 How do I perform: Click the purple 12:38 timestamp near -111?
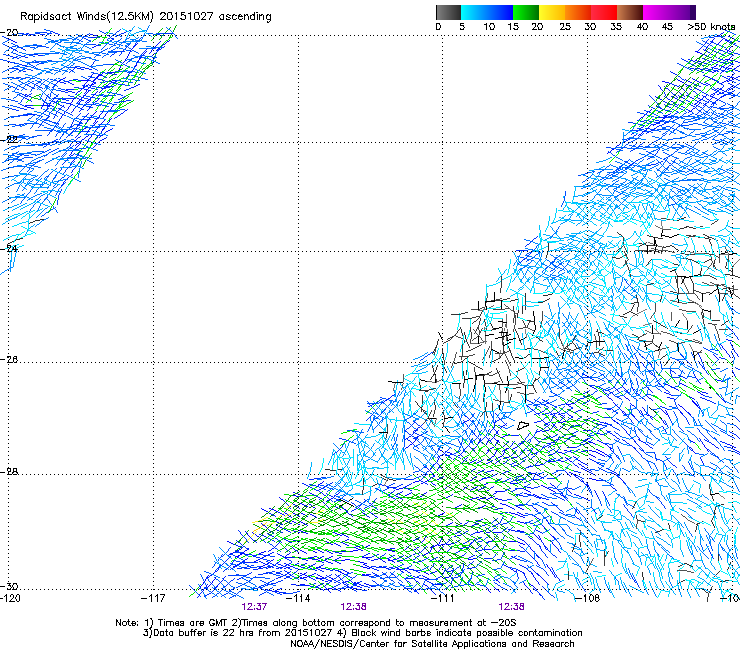pyautogui.click(x=512, y=607)
